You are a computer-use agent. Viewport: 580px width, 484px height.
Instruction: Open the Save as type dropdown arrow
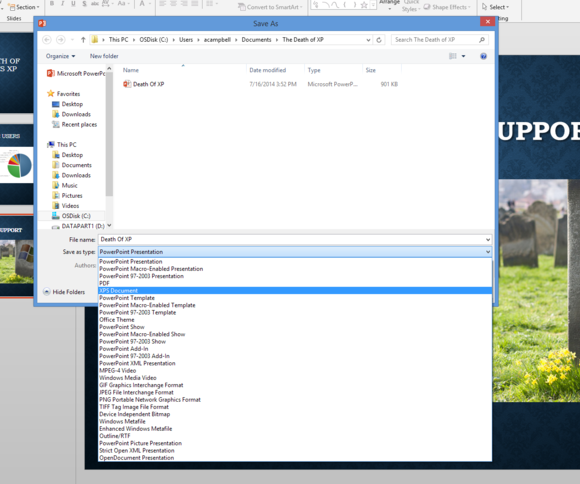click(488, 252)
